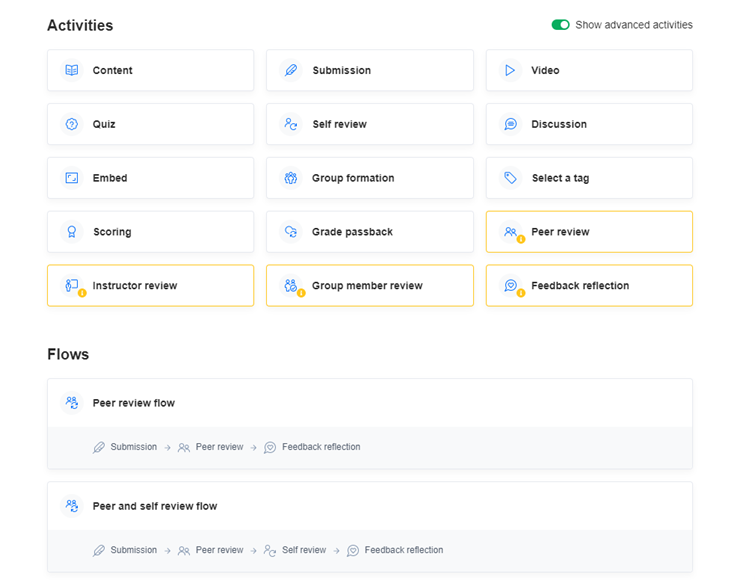Screen dimensions: 755x580
Task: Click the Discussion chat bubble icon
Action: (x=510, y=124)
